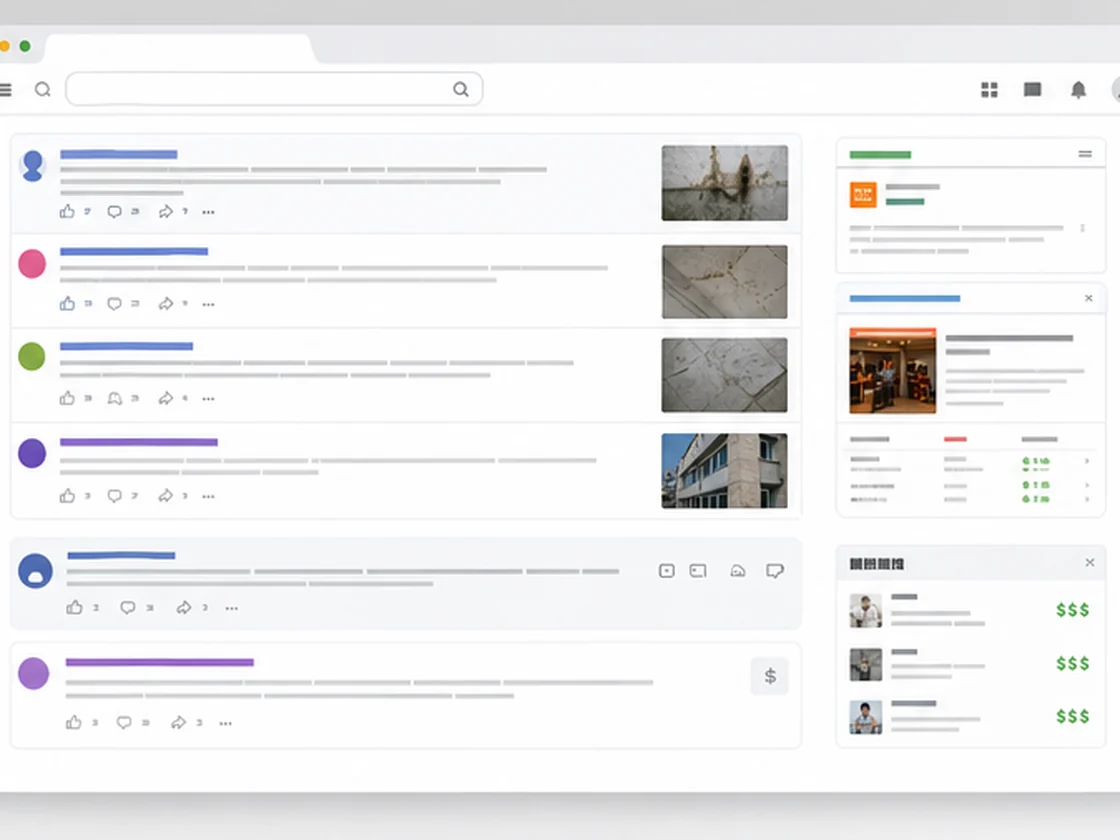Open the store interior image in sidebar
This screenshot has height=840, width=1120.
pyautogui.click(x=892, y=371)
